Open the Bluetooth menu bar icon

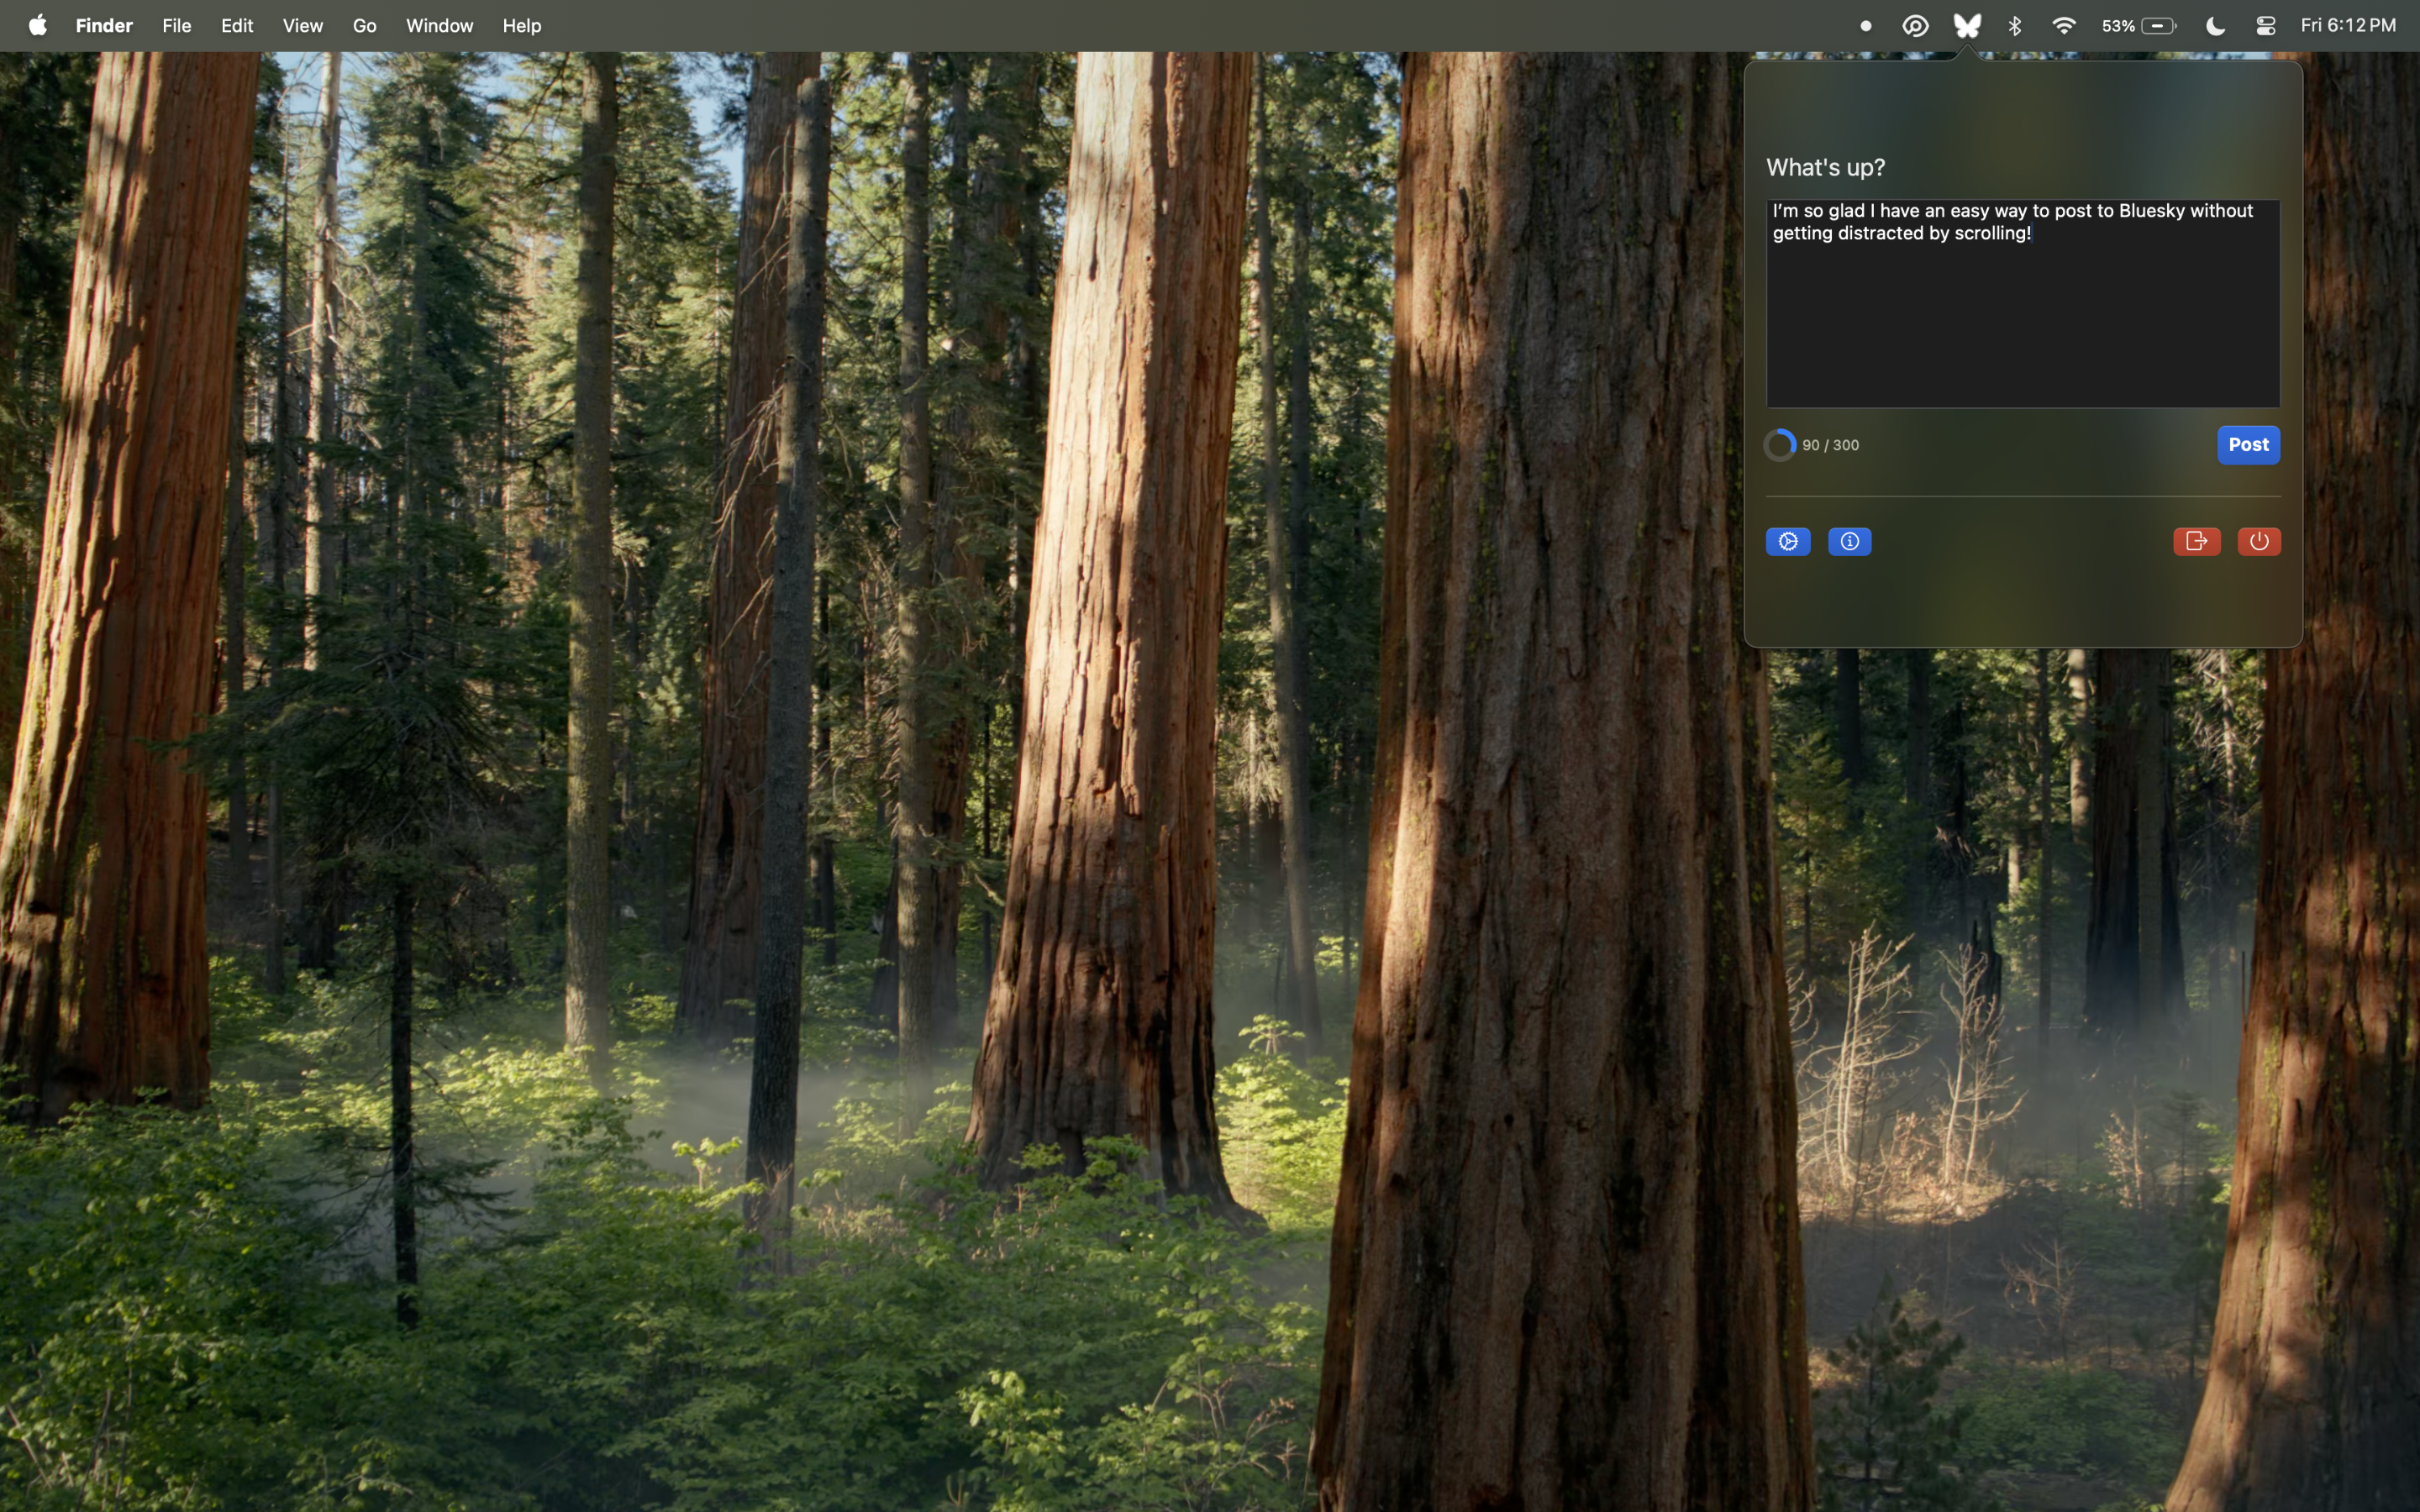[2015, 26]
